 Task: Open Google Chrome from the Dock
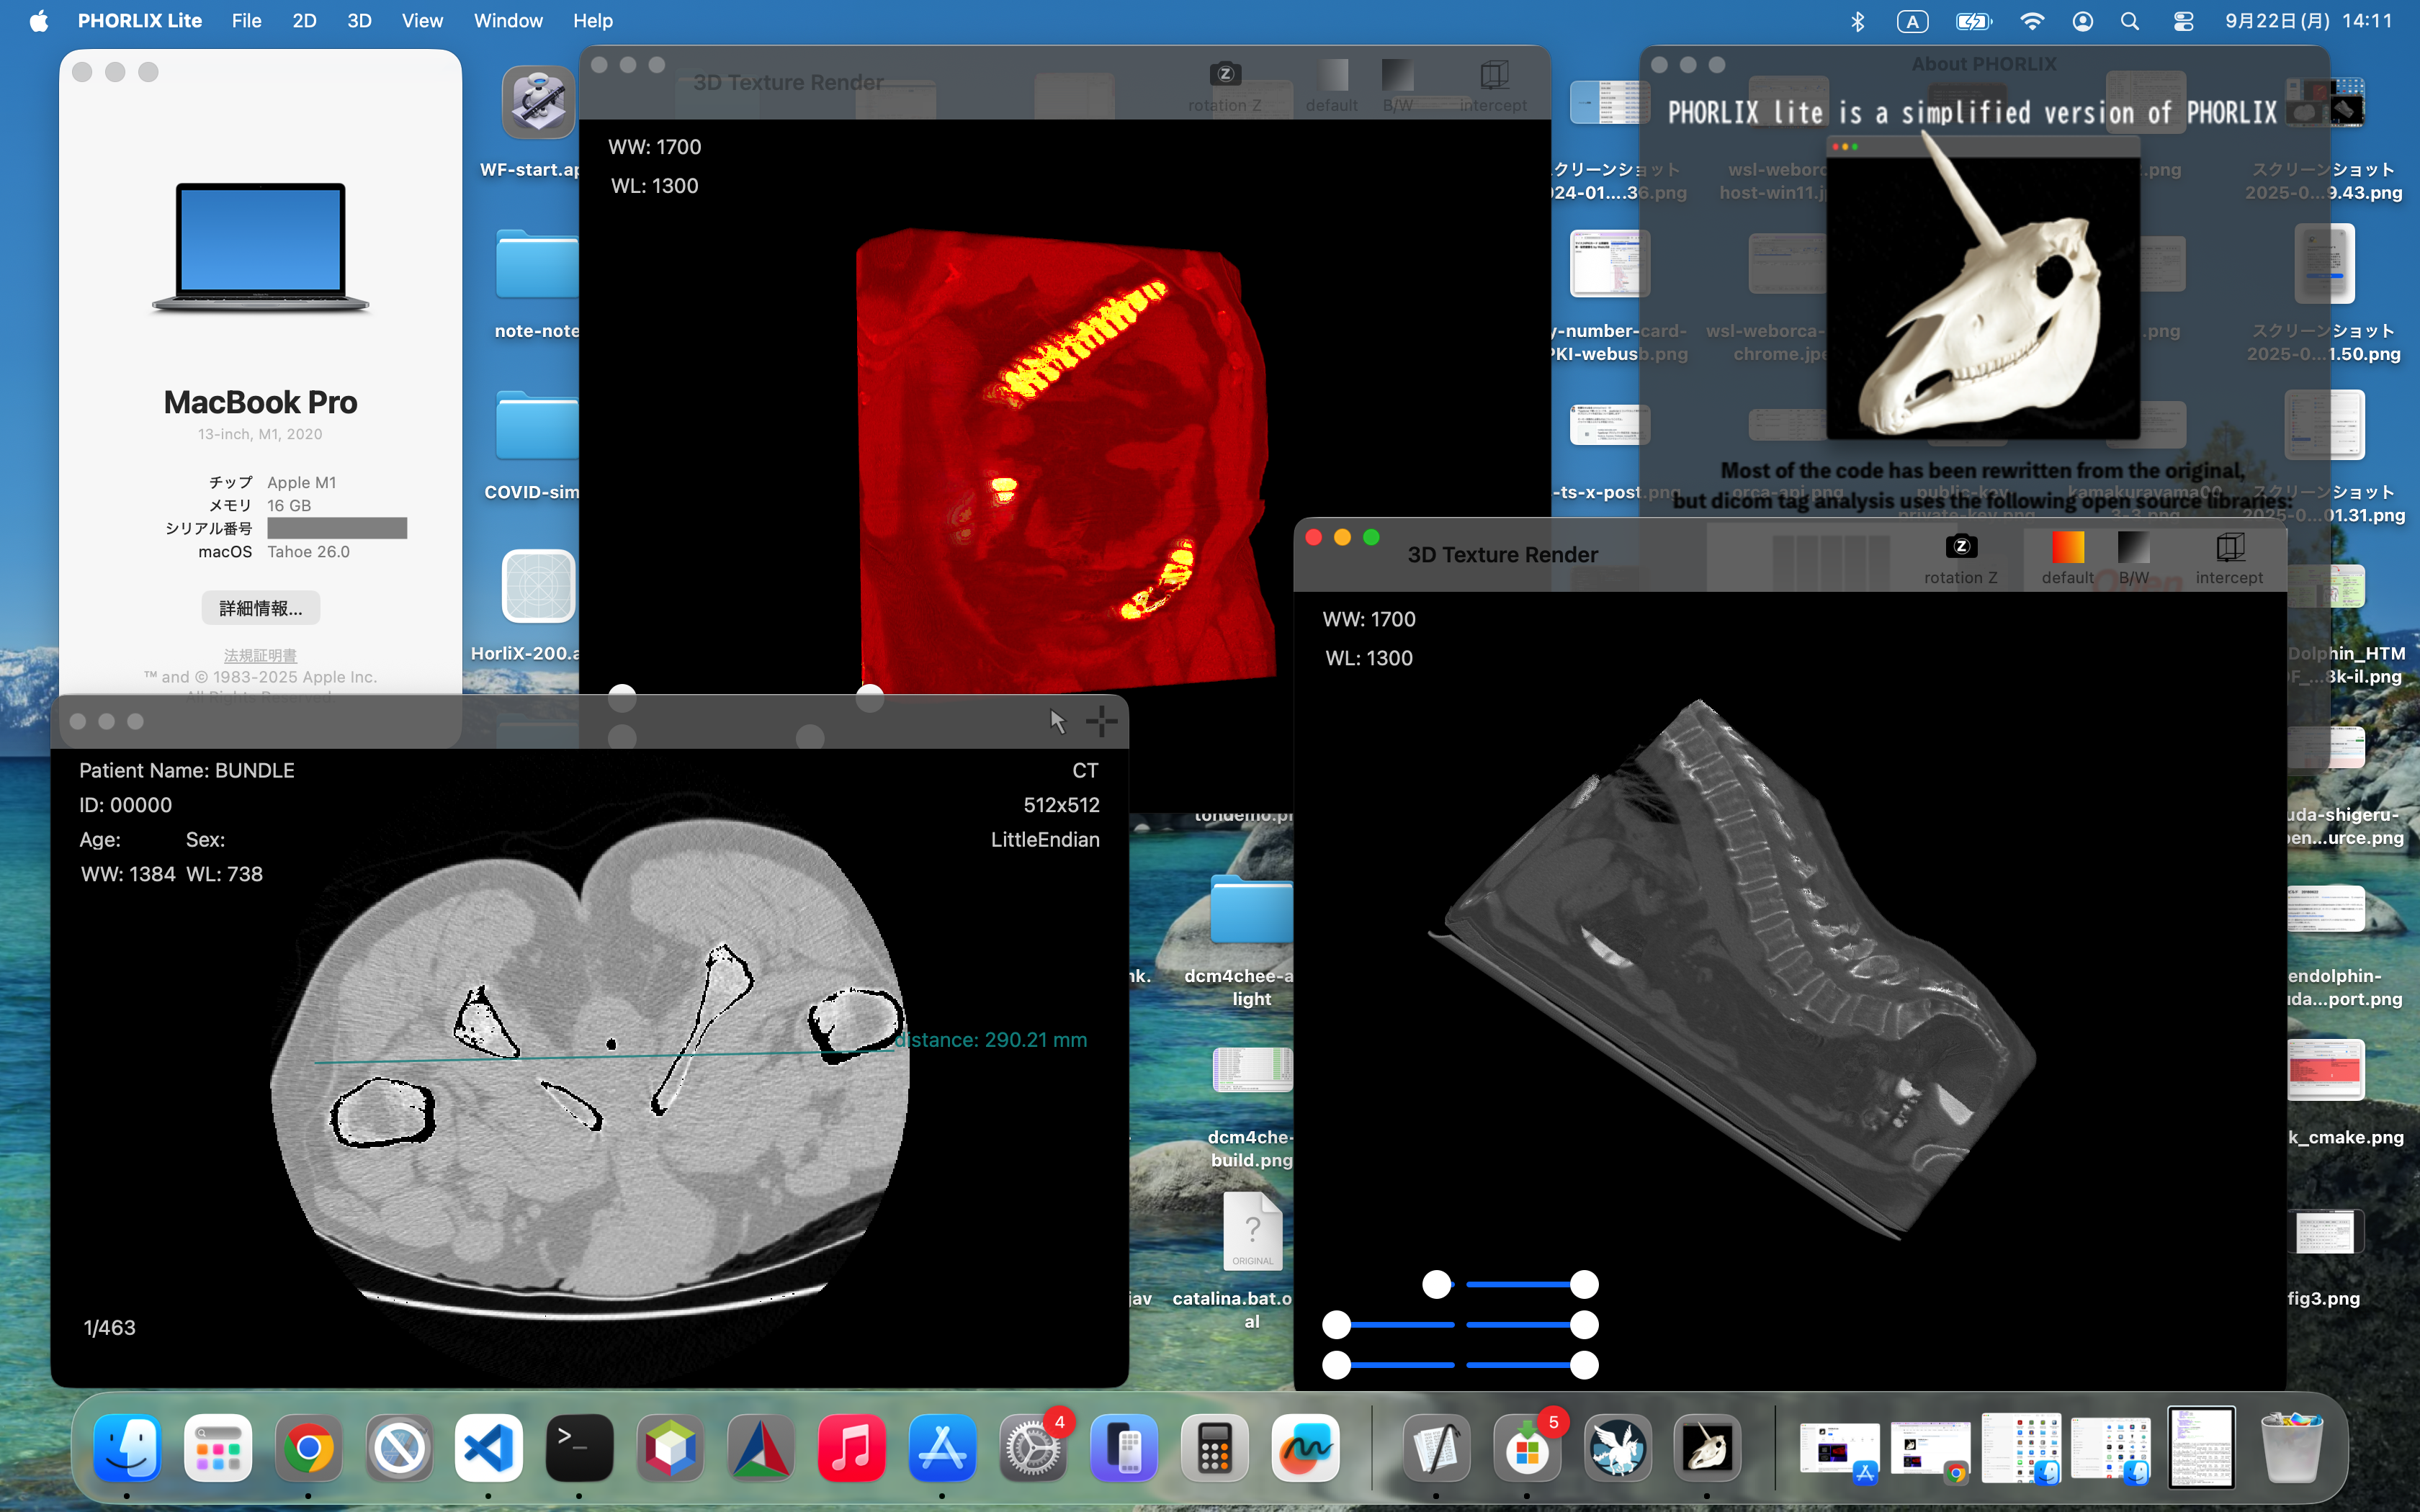click(x=308, y=1447)
